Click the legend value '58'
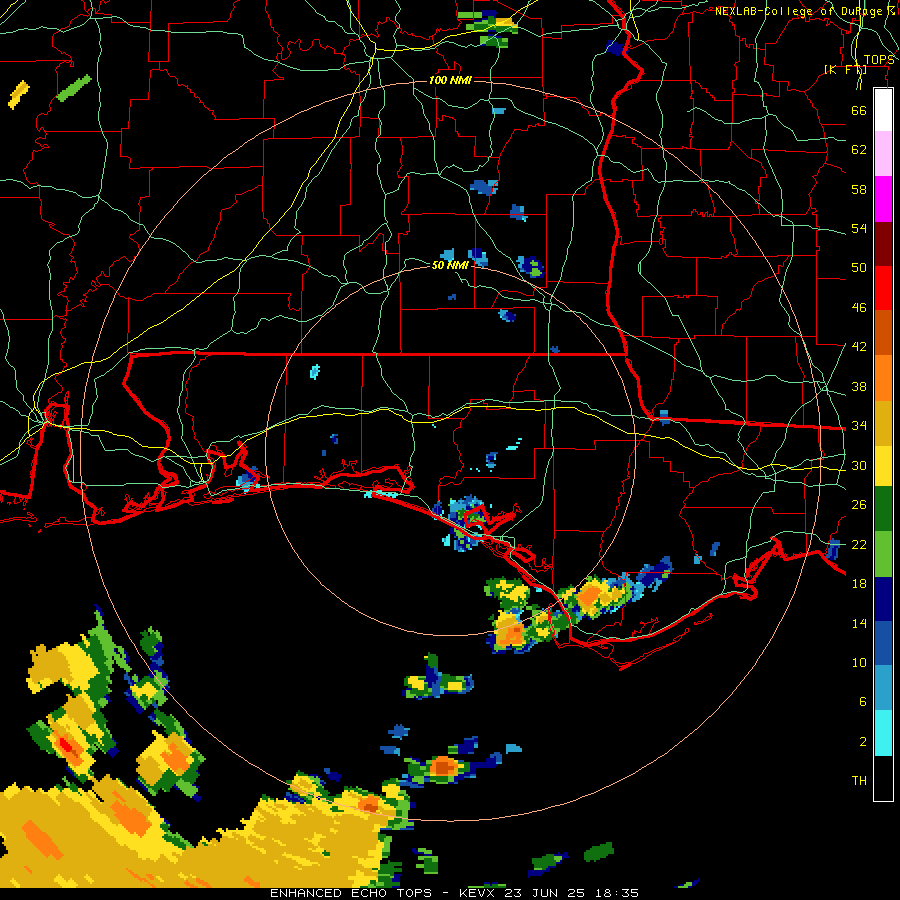The image size is (900, 900). point(859,189)
